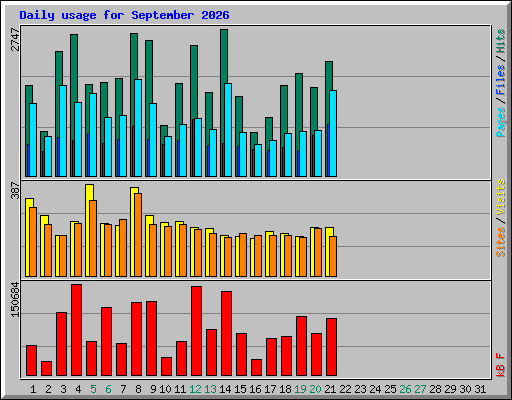Select the red KB bar for day 12
The width and height of the screenshot is (512, 400).
(x=196, y=331)
